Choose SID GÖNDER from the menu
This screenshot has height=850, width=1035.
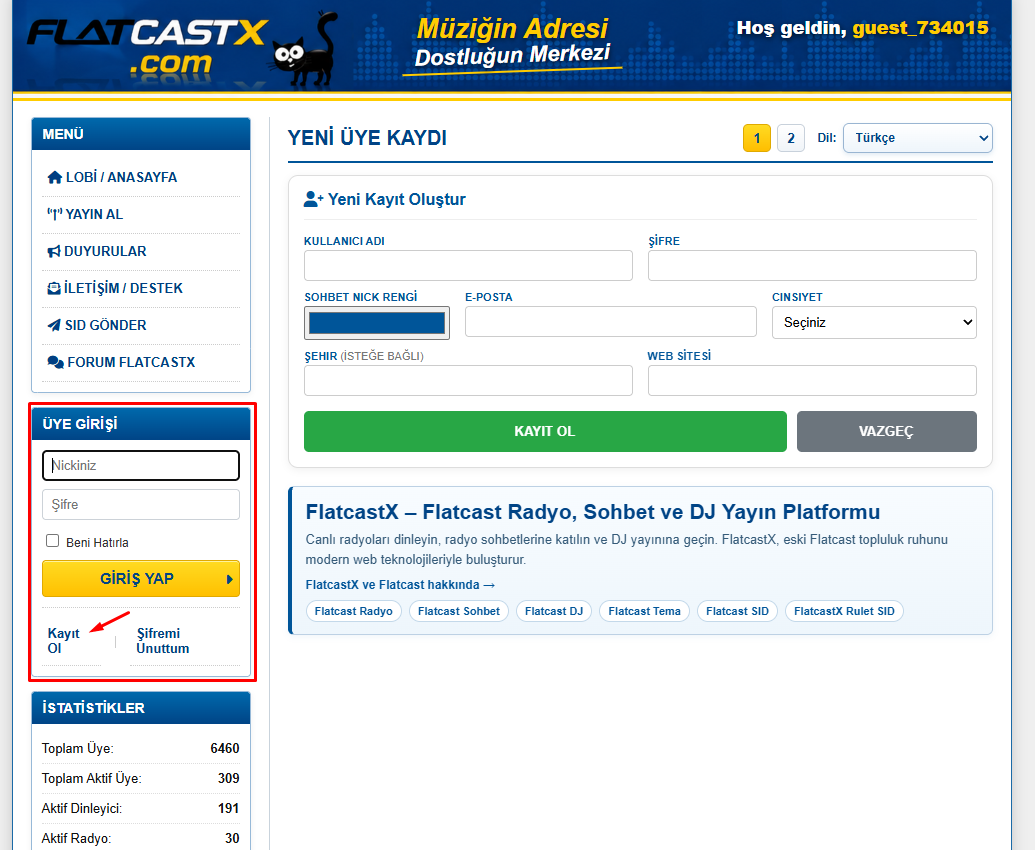pos(141,325)
